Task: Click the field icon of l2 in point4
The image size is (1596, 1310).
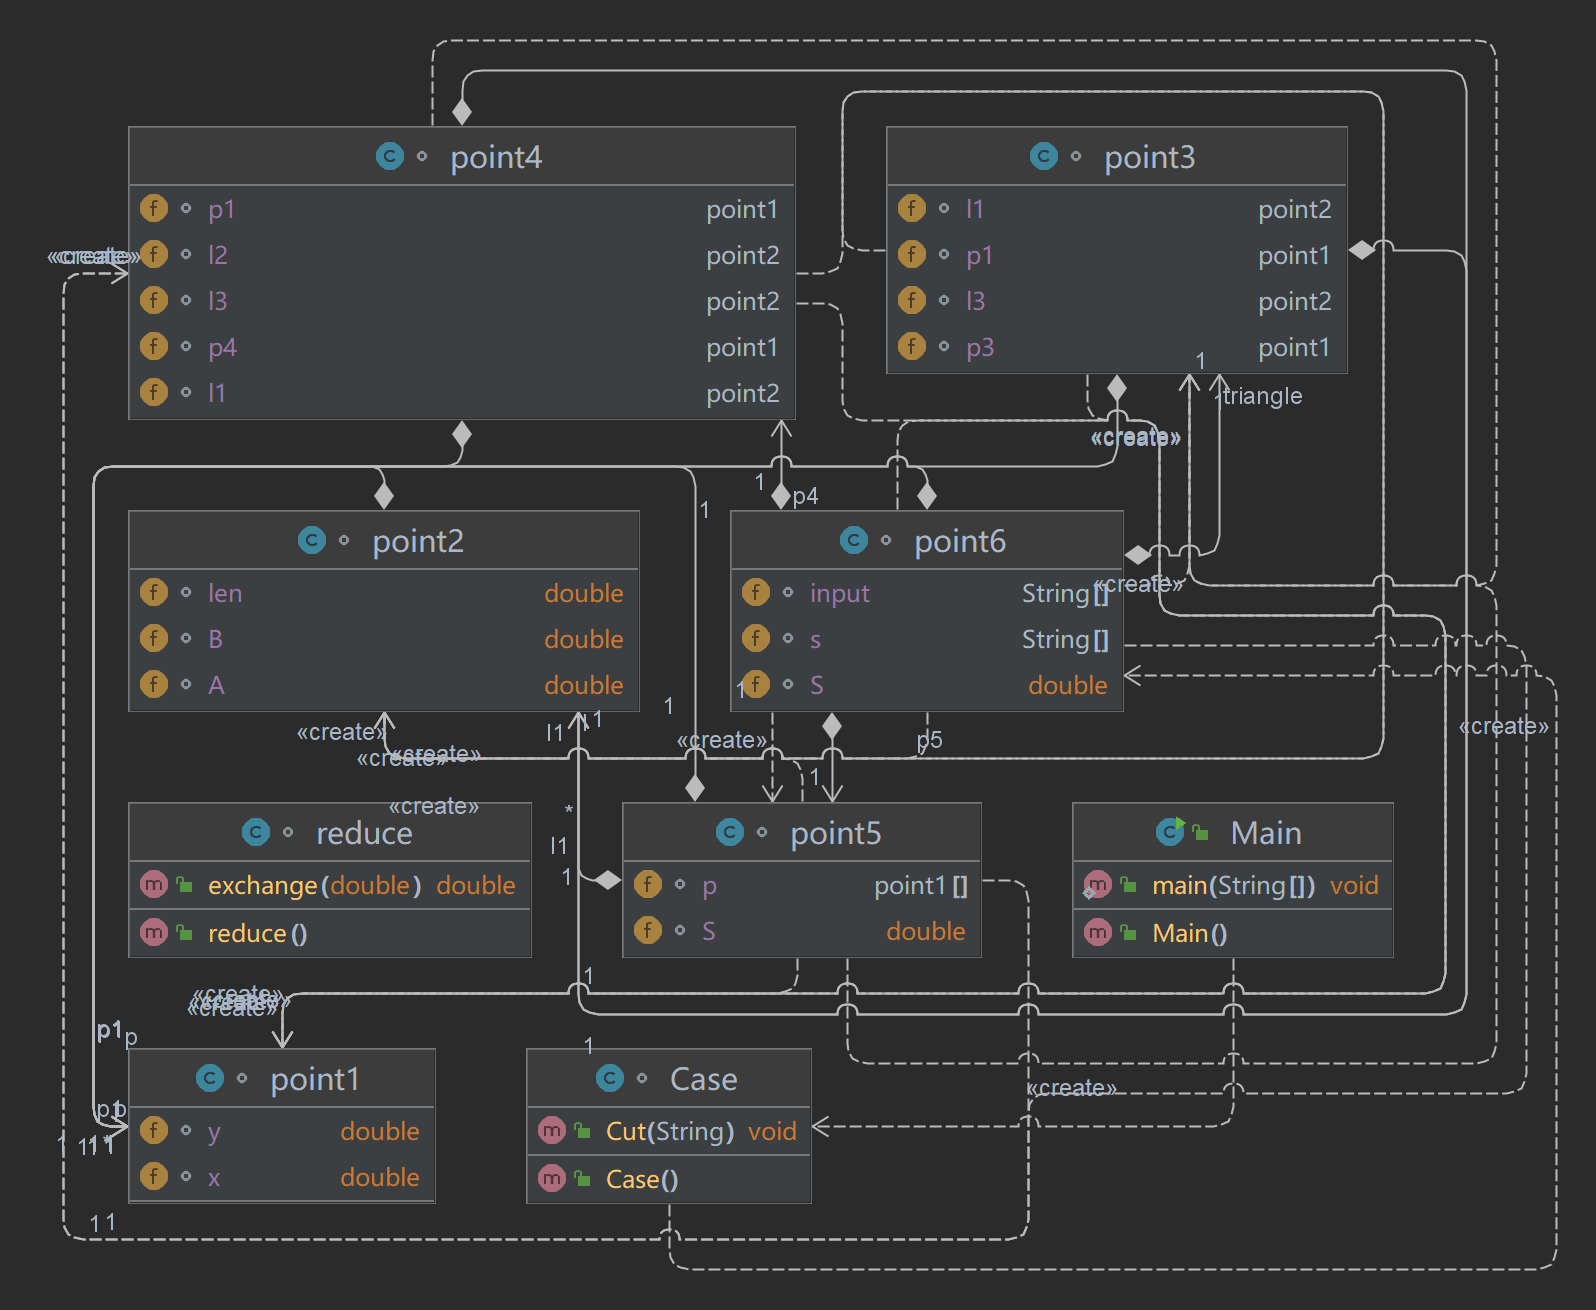Action: point(154,254)
